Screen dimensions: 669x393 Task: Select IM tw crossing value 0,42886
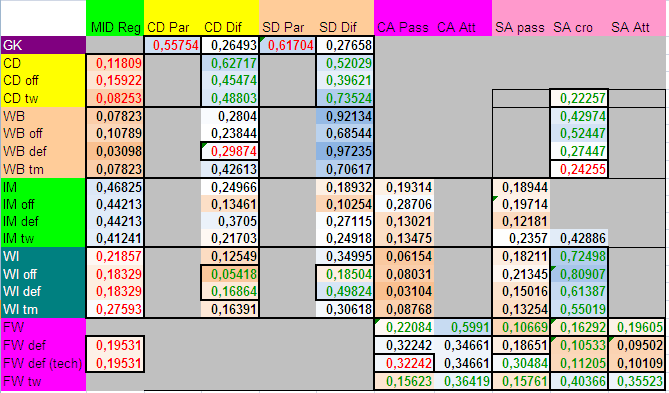[579, 238]
